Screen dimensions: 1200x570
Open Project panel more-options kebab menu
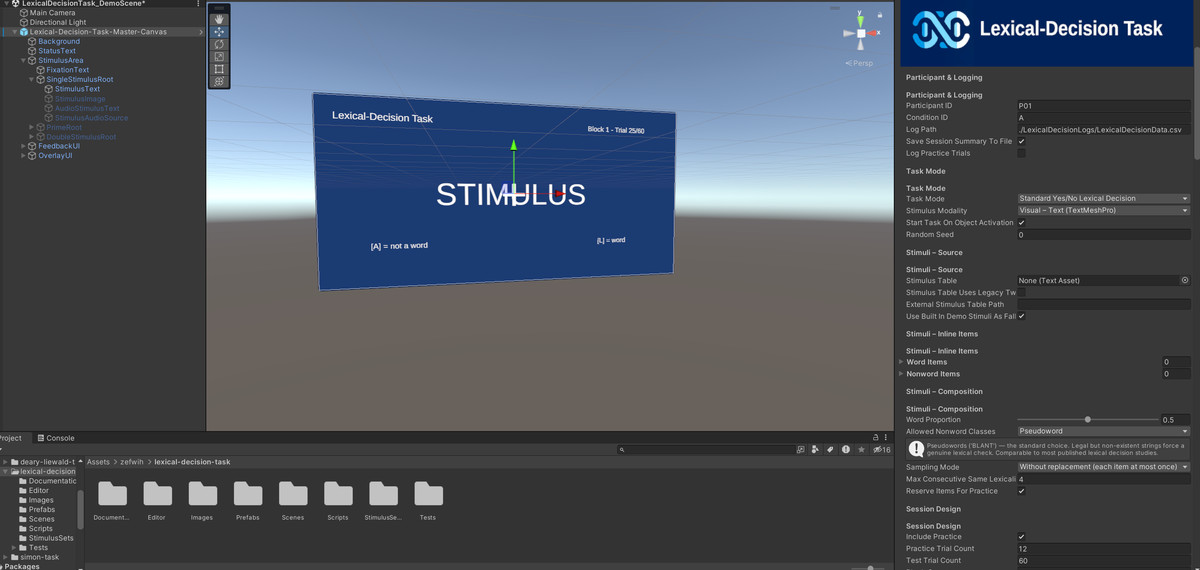[886, 437]
